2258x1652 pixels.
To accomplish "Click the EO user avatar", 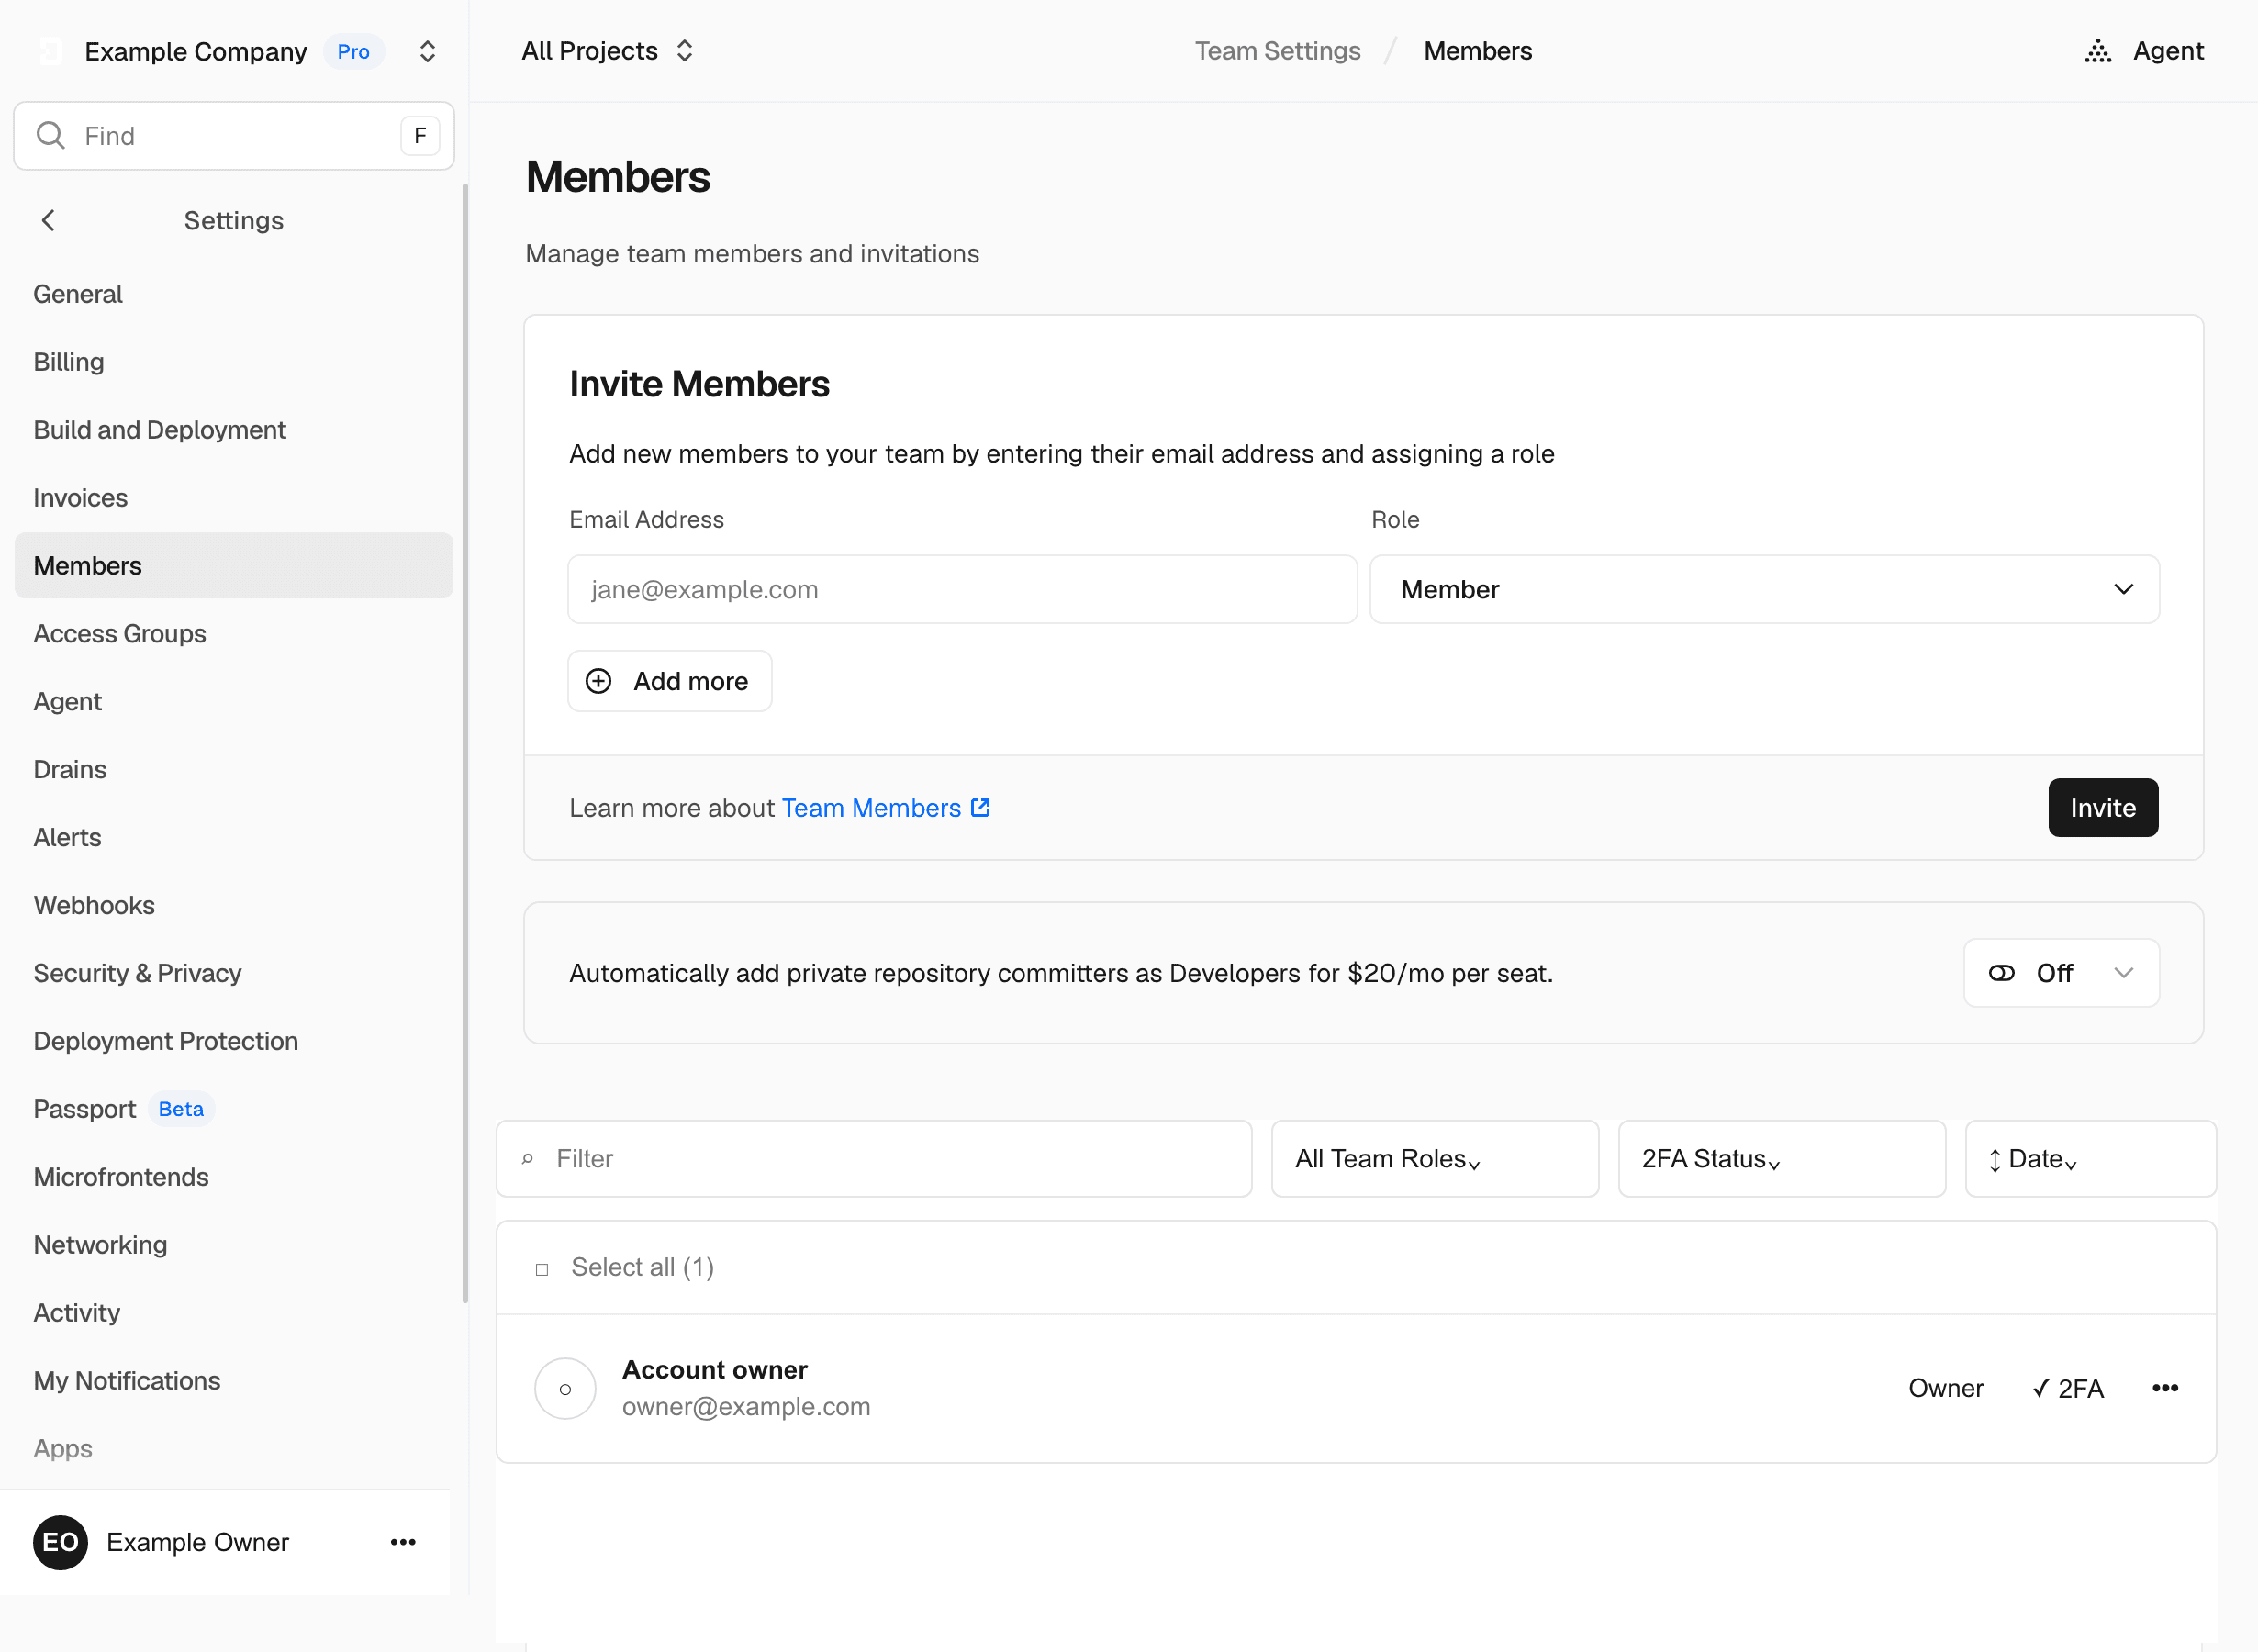I will [x=60, y=1543].
